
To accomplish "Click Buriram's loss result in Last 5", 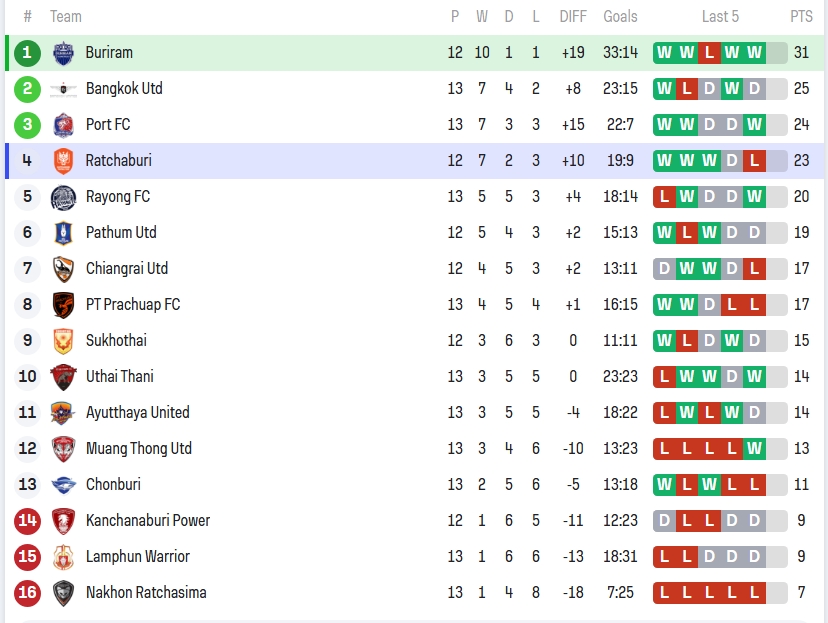I will click(709, 53).
